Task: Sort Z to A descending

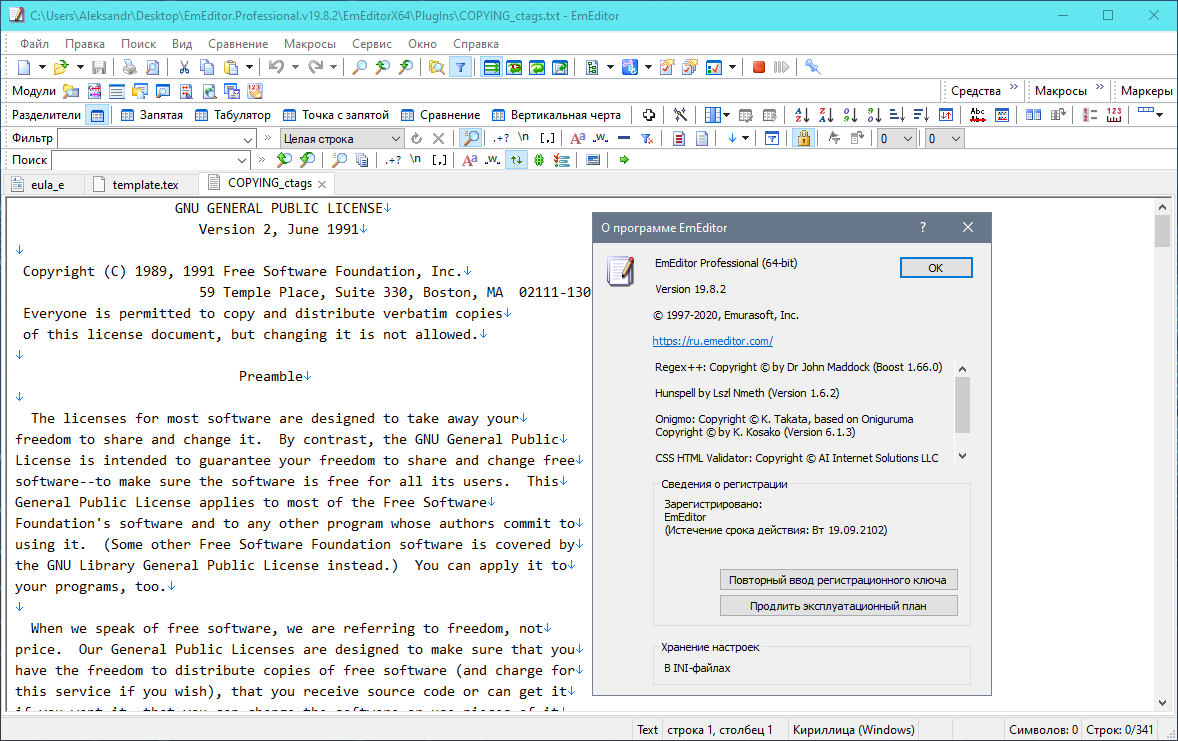Action: [826, 115]
